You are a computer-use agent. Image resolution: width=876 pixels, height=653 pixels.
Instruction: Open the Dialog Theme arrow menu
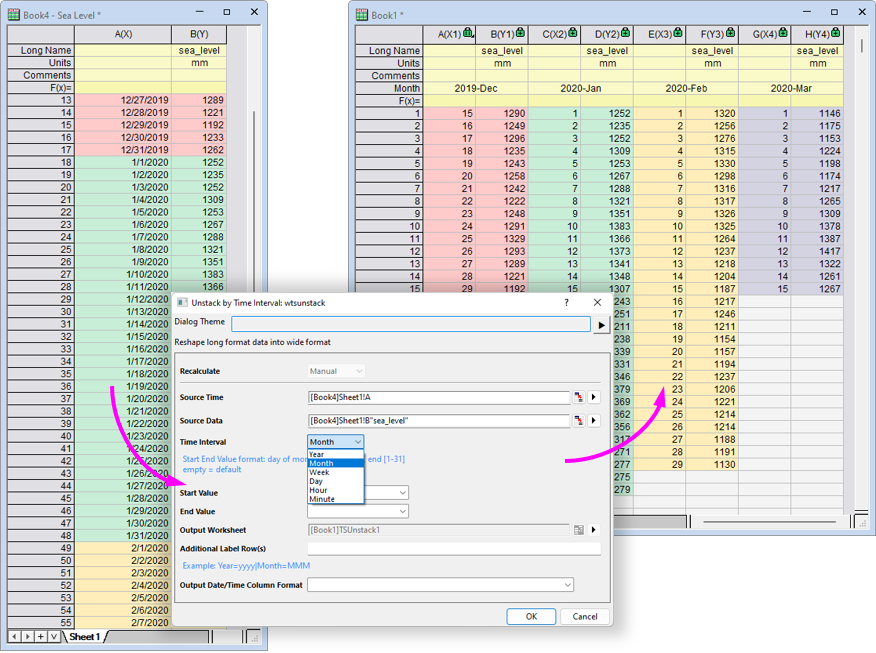pos(601,324)
